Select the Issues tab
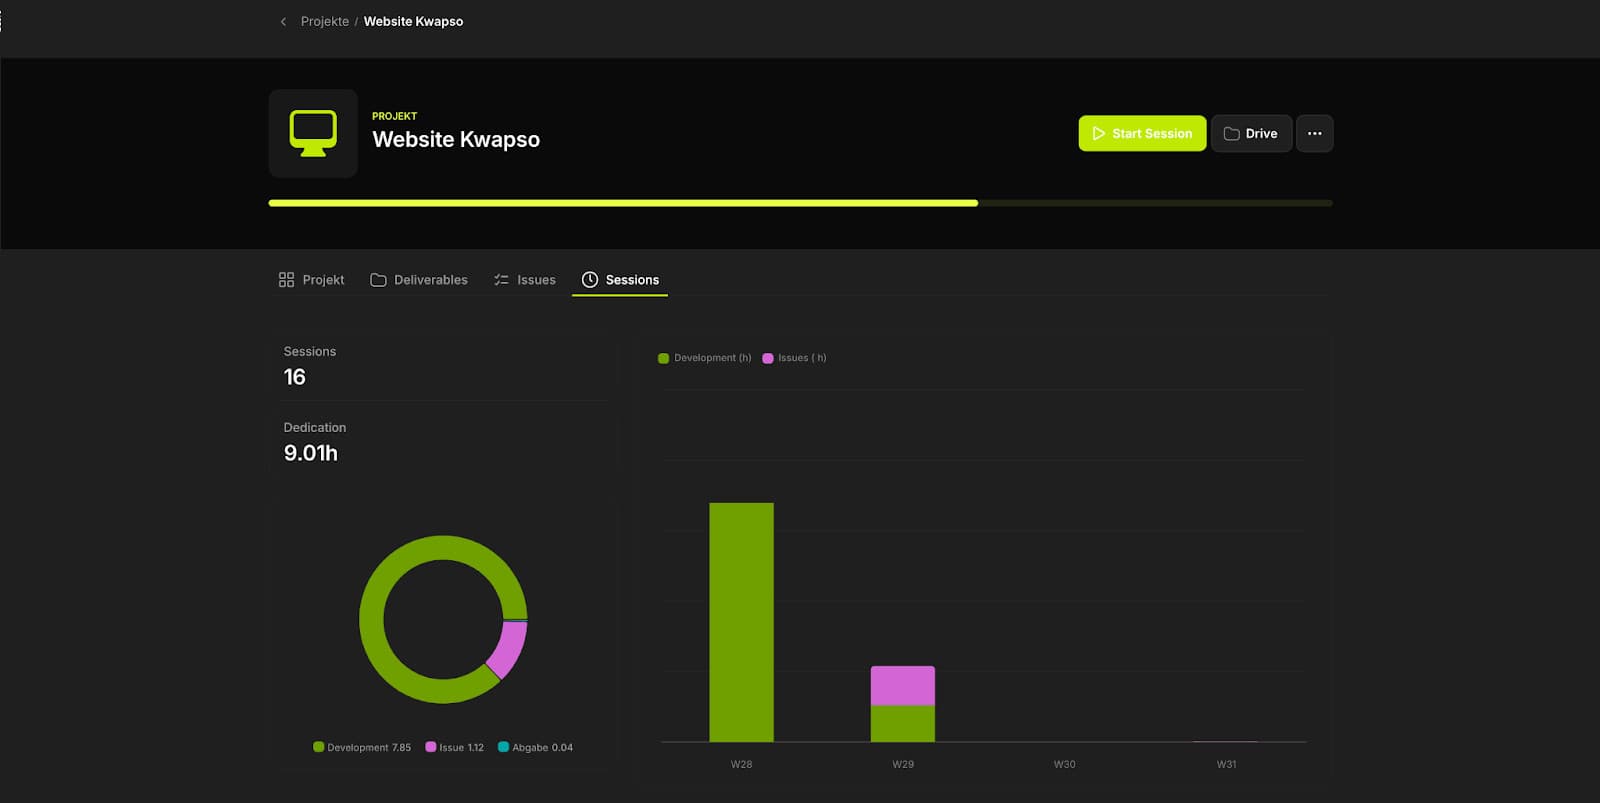The width and height of the screenshot is (1600, 803). pyautogui.click(x=525, y=280)
